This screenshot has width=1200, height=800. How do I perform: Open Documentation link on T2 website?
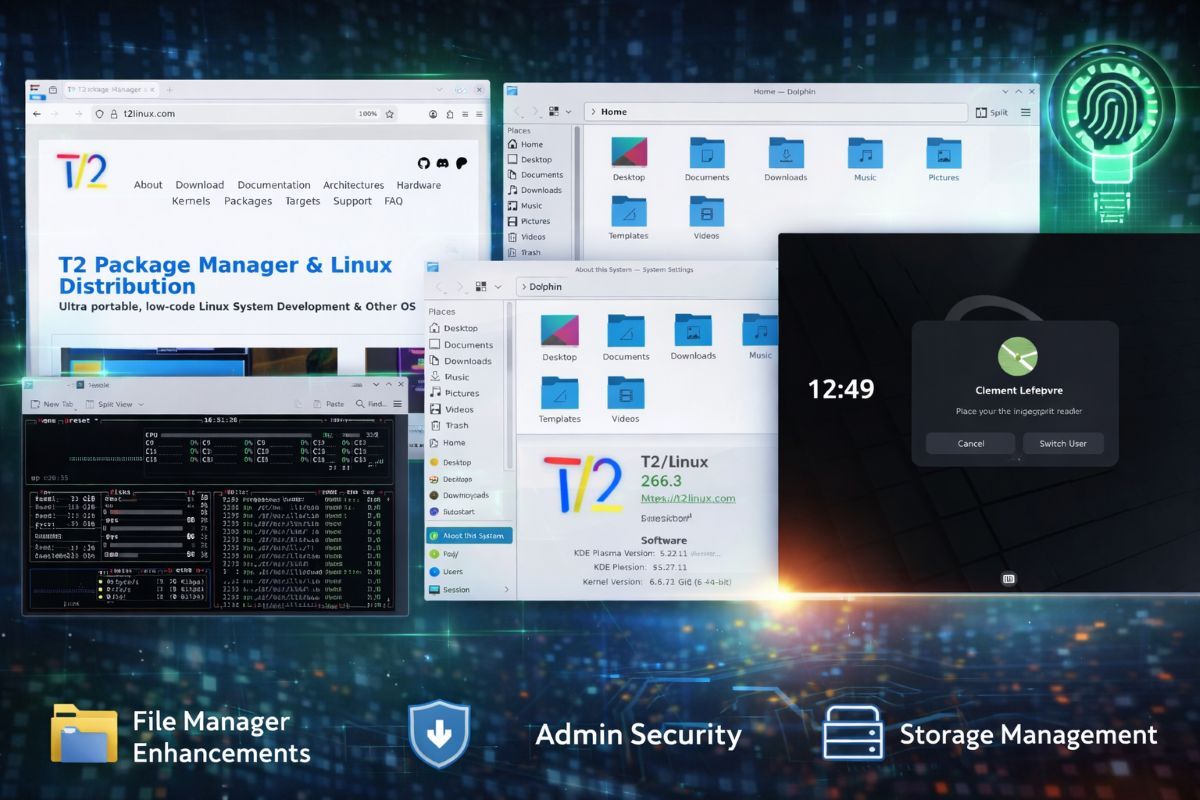pyautogui.click(x=274, y=185)
